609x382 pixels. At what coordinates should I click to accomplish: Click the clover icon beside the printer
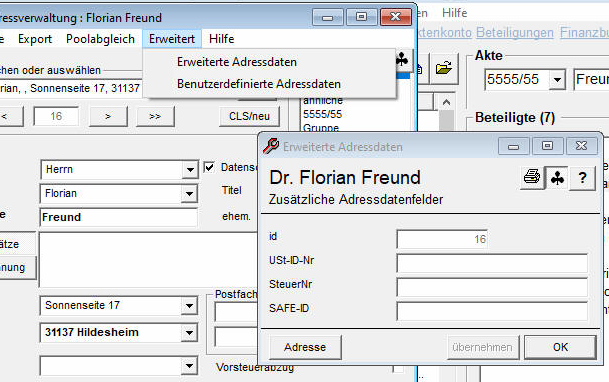(557, 178)
